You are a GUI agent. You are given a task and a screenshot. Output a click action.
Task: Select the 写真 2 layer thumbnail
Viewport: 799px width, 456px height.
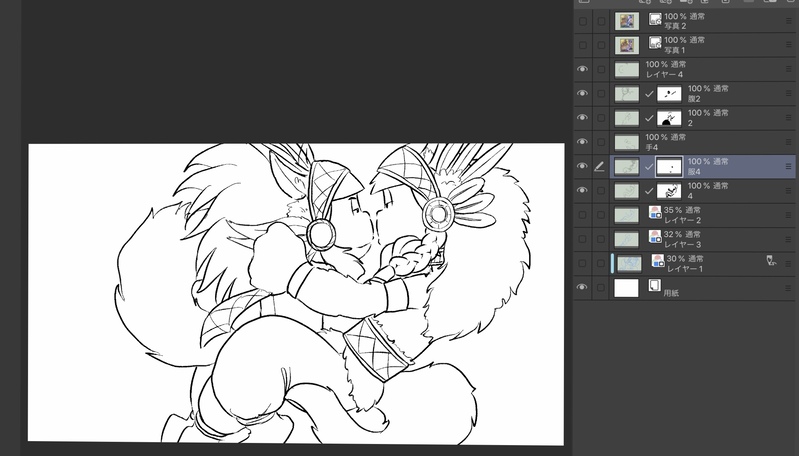pyautogui.click(x=627, y=21)
